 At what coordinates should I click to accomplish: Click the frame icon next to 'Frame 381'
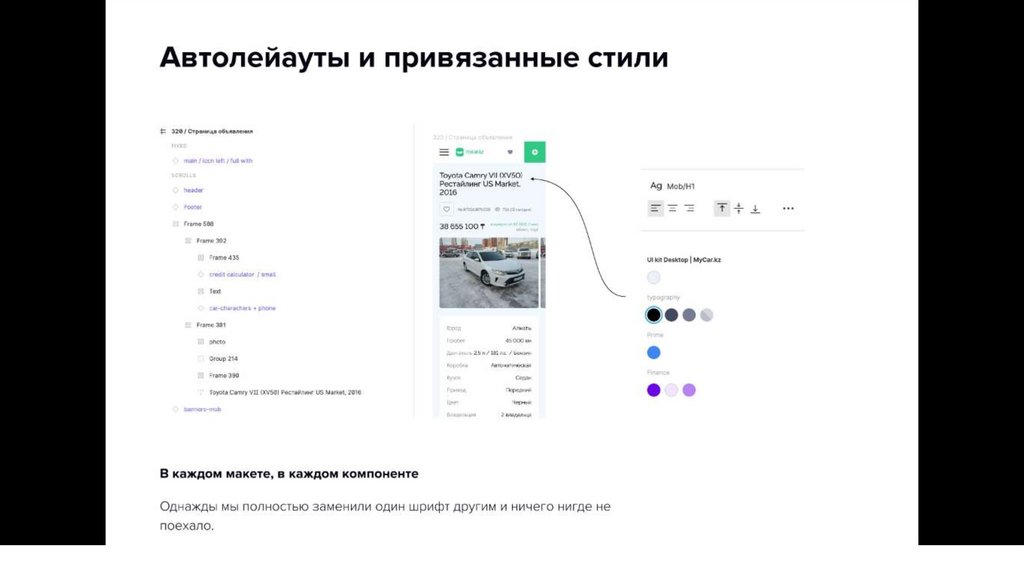[188, 325]
